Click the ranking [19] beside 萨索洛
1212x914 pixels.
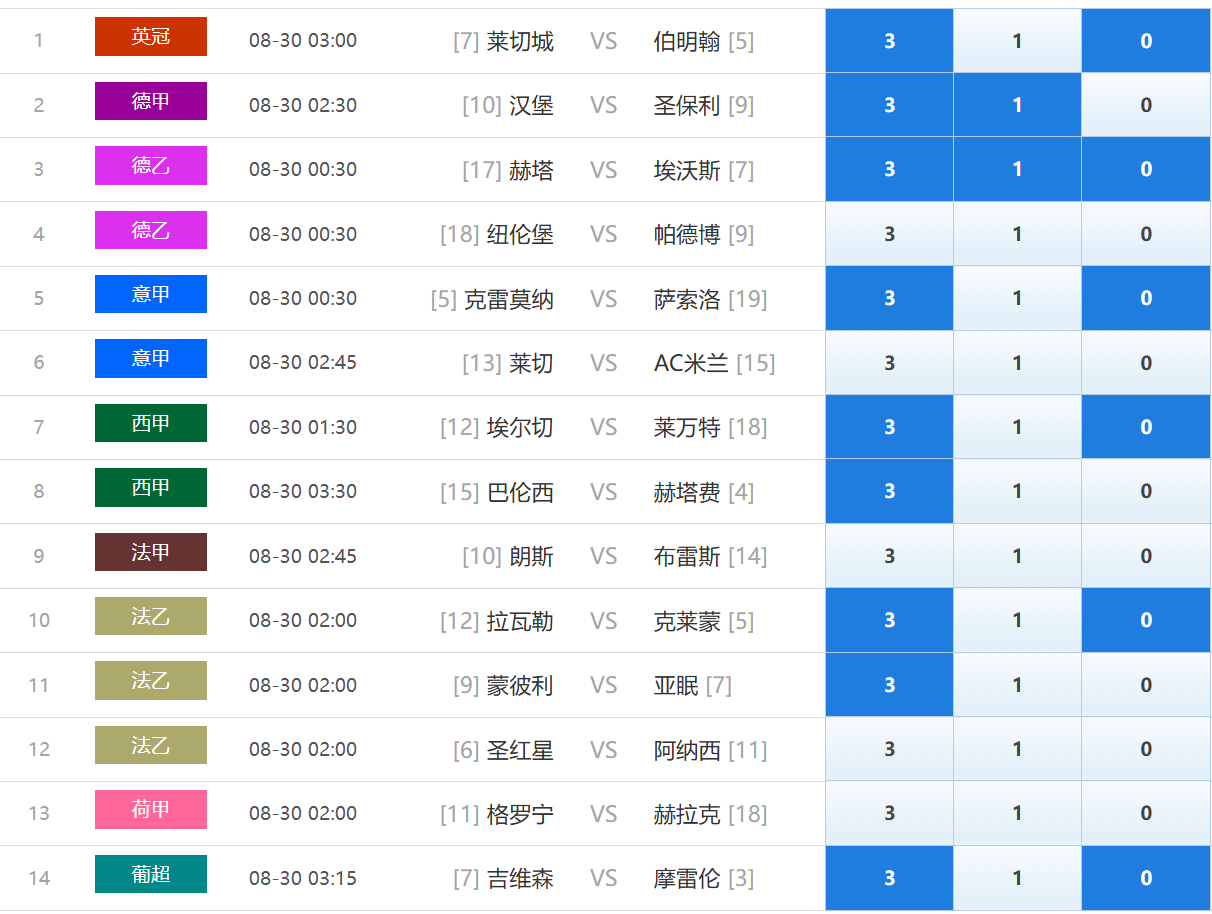[x=748, y=299]
